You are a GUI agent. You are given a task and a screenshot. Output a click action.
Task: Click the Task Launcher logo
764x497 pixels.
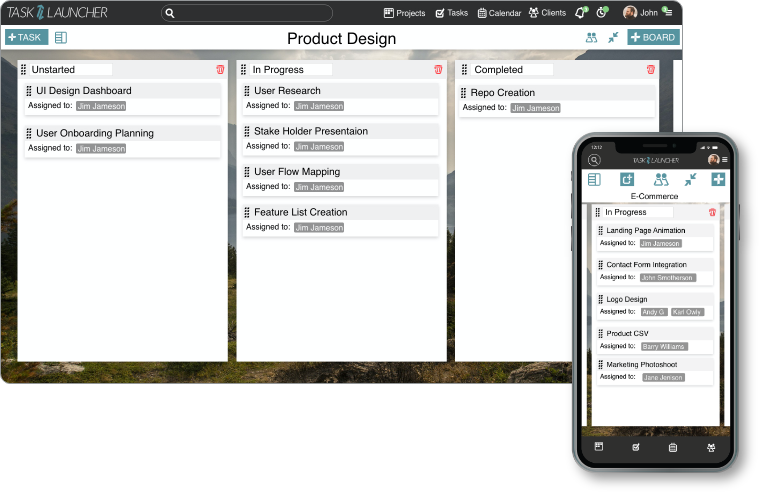pos(57,13)
